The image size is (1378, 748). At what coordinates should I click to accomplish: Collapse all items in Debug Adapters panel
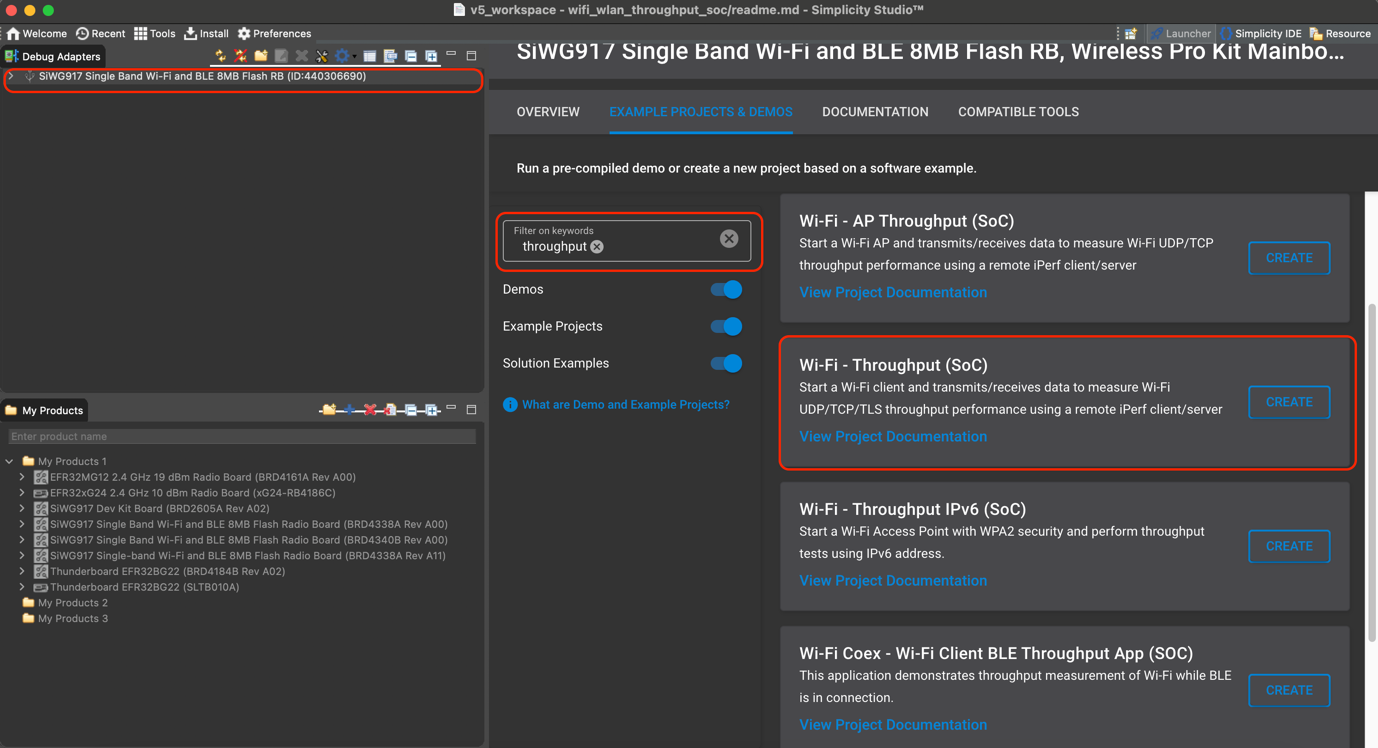click(411, 56)
